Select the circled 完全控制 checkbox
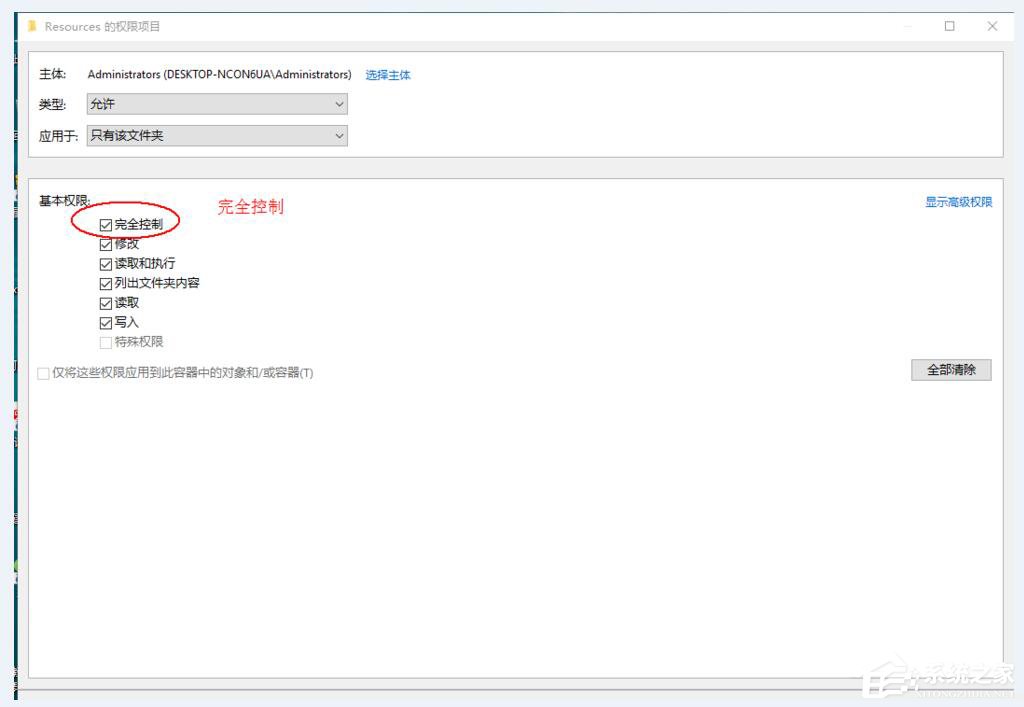The height and width of the screenshot is (707, 1024). [x=106, y=224]
